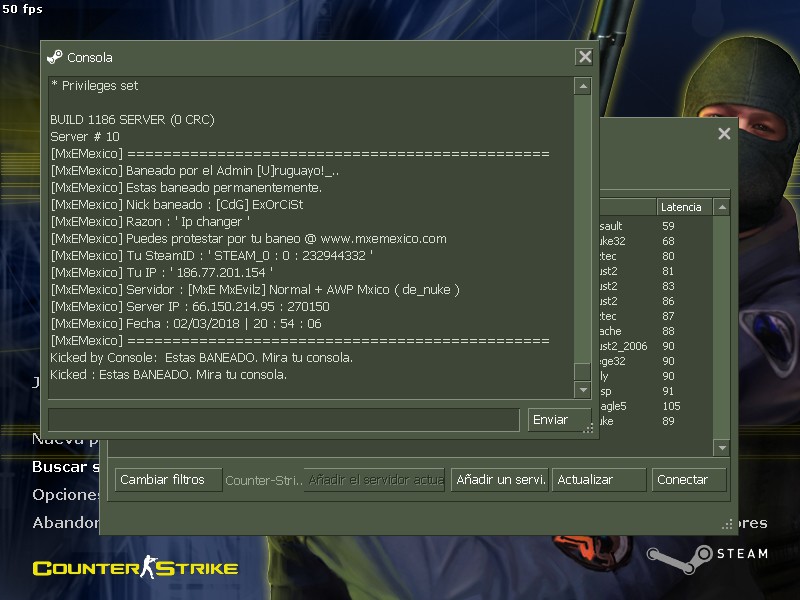Click the 'Servidor : [MxE MxEvilz]' console line
The width and height of the screenshot is (800, 600).
[255, 290]
